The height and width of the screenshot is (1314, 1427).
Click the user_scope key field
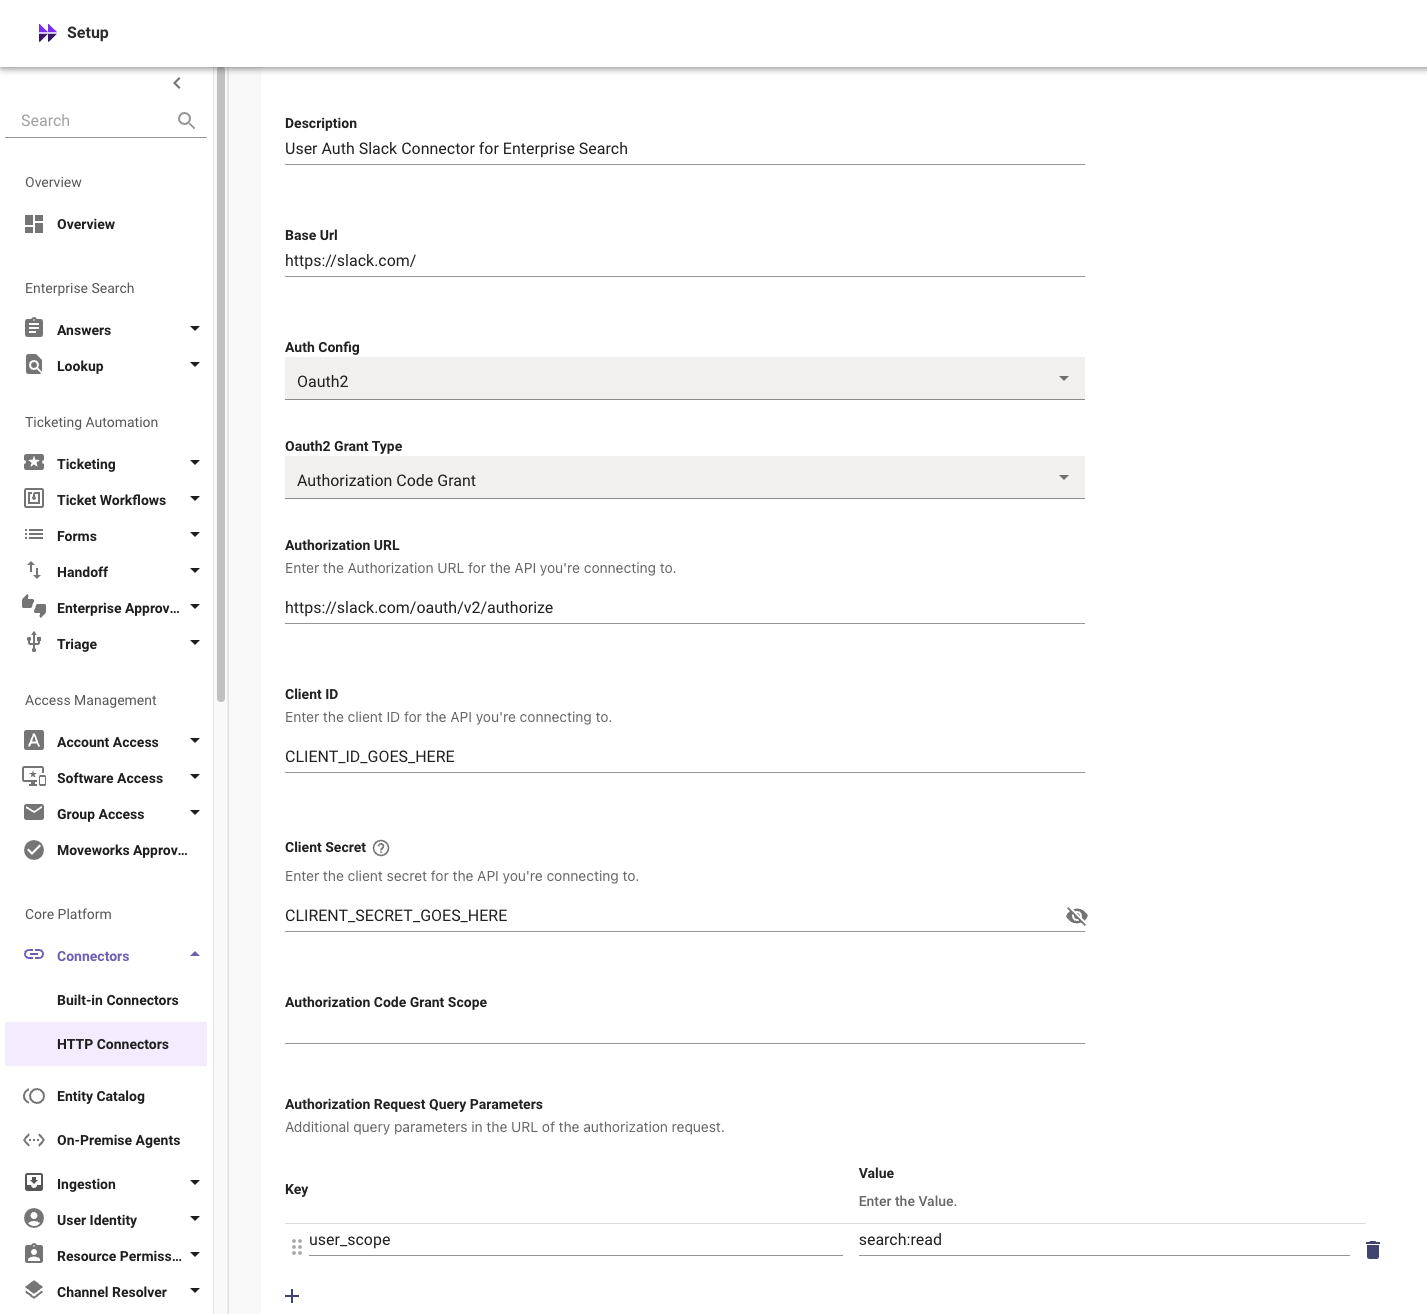[x=576, y=1240]
